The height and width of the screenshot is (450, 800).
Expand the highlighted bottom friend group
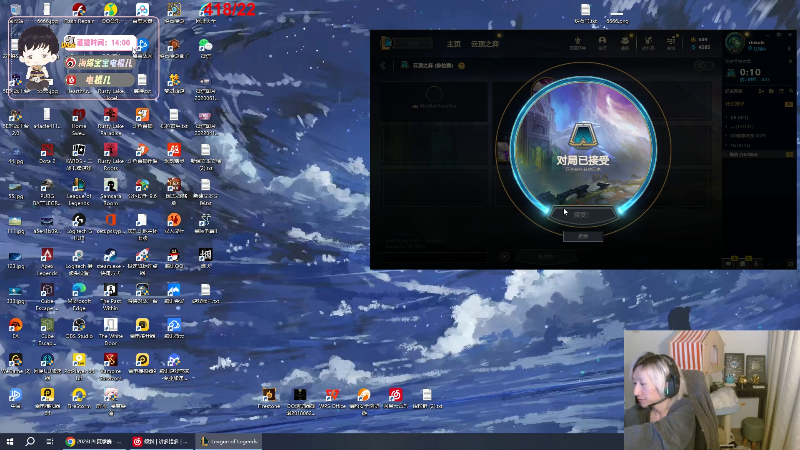(758, 154)
